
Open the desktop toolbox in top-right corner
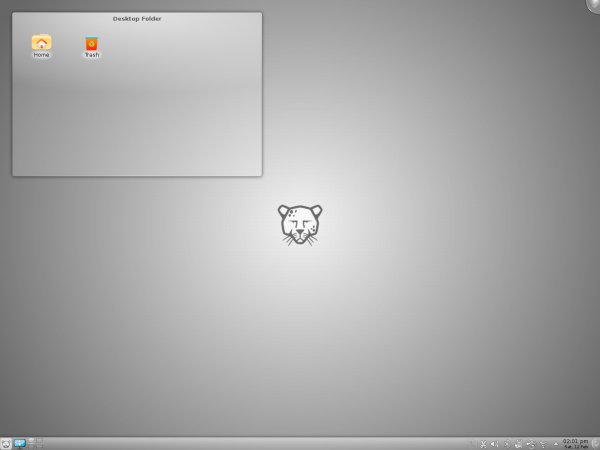point(593,5)
